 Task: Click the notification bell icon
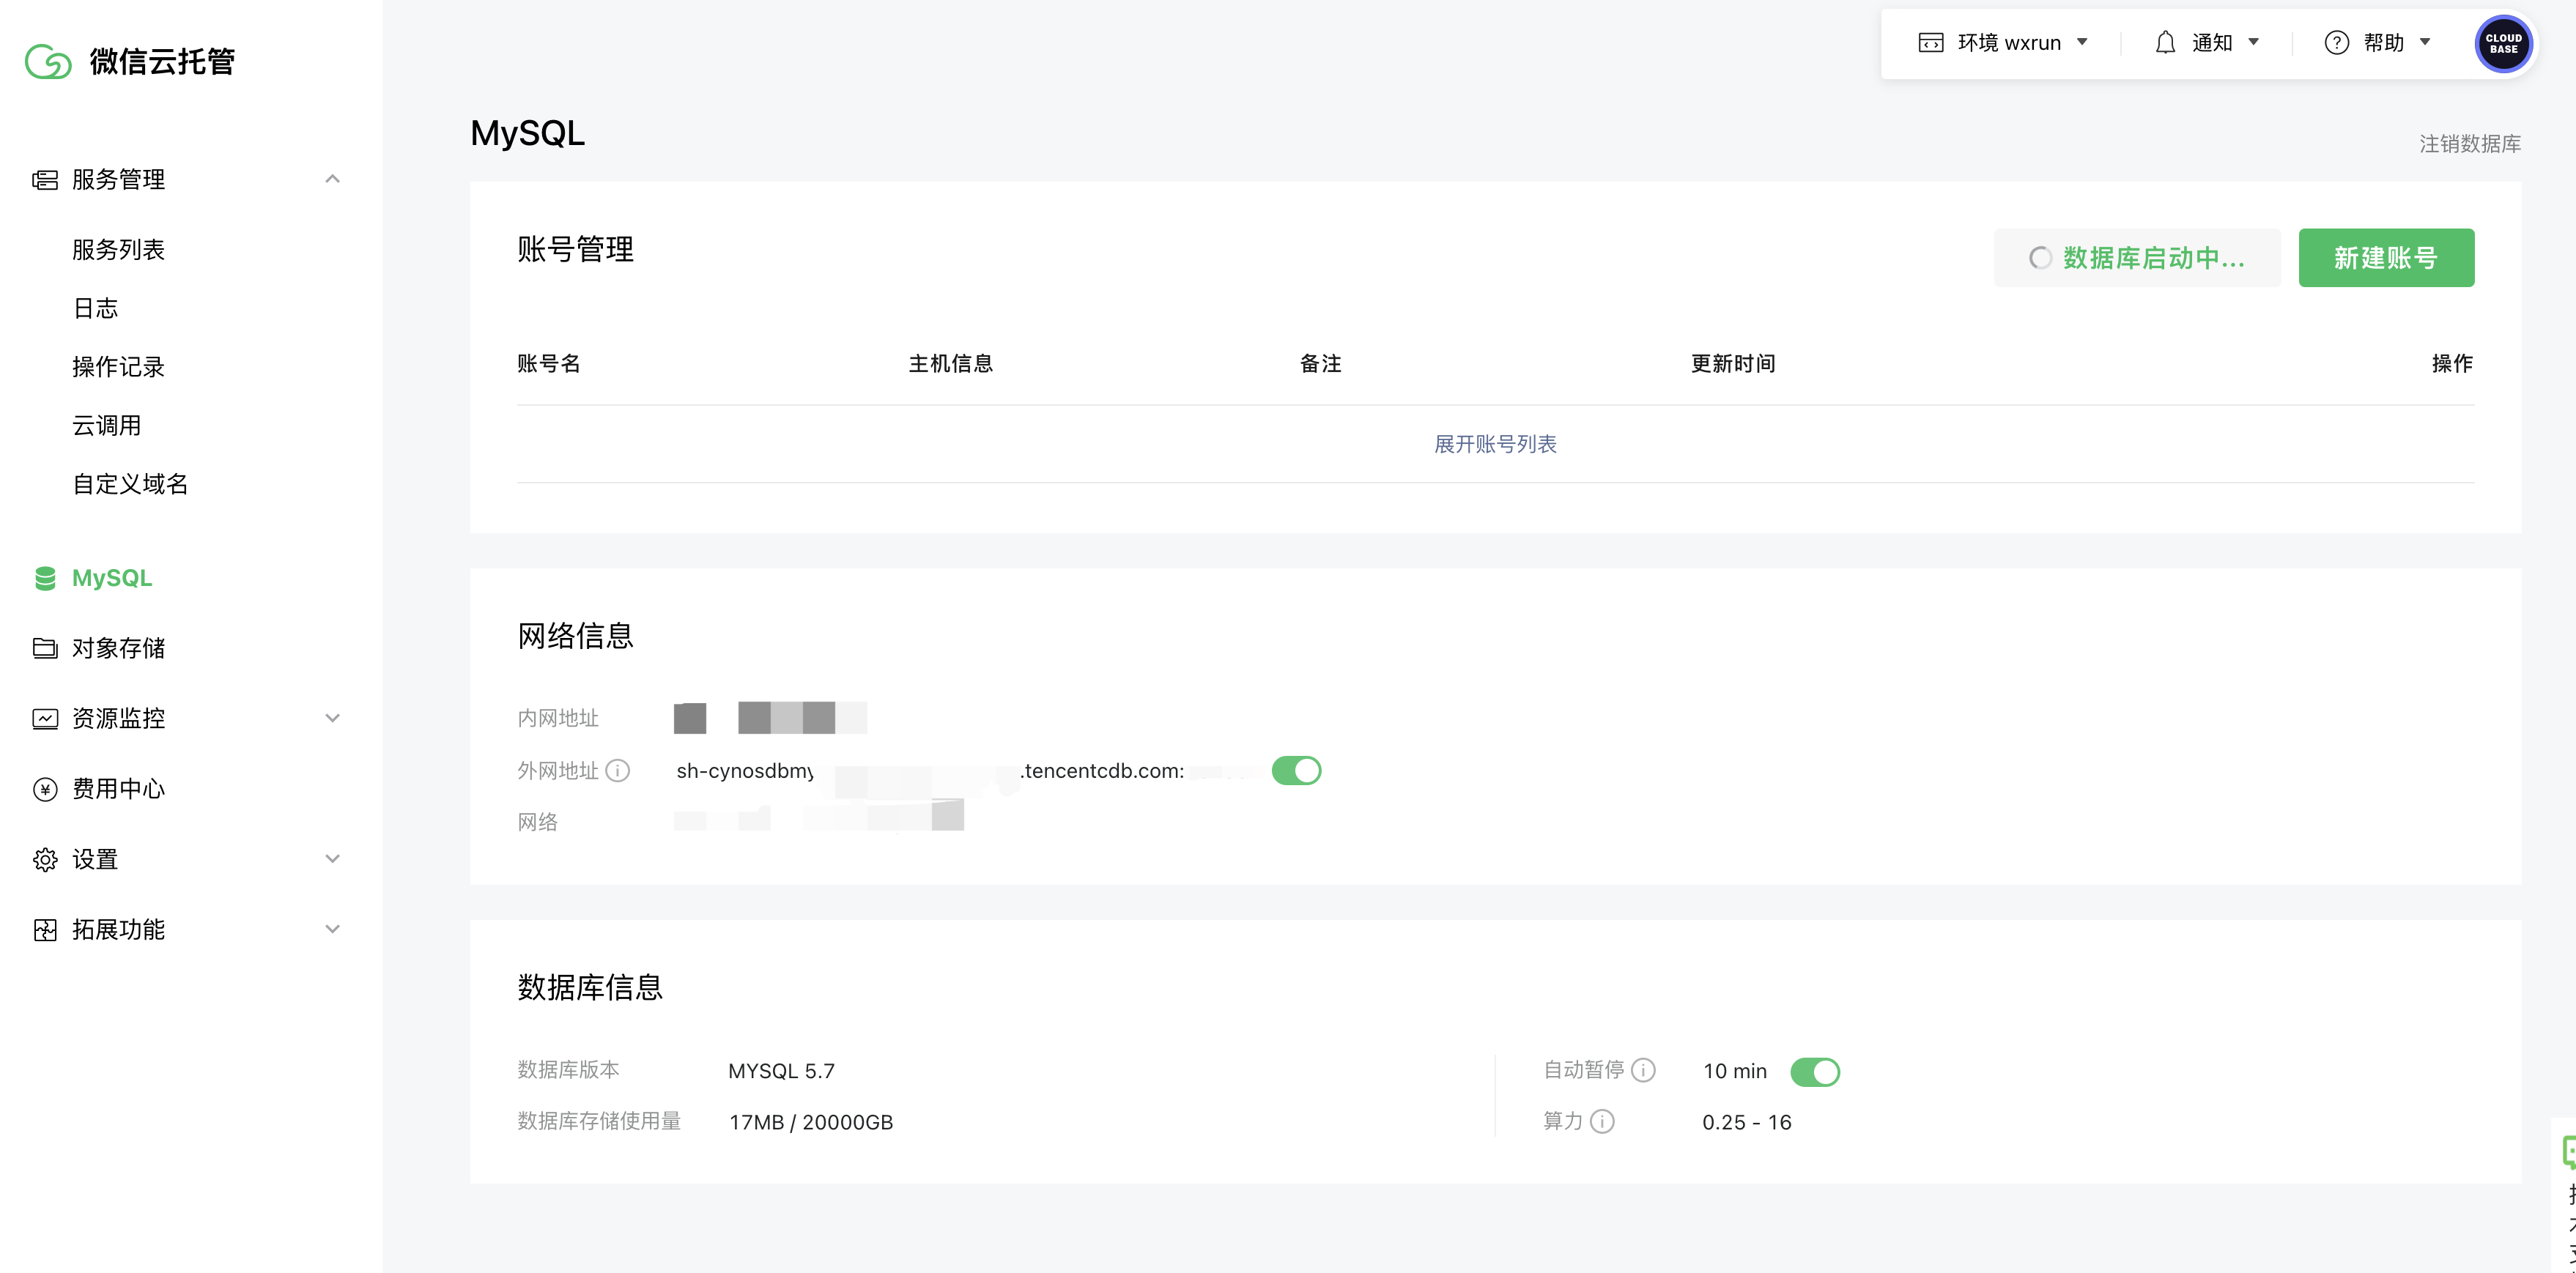coord(2165,43)
